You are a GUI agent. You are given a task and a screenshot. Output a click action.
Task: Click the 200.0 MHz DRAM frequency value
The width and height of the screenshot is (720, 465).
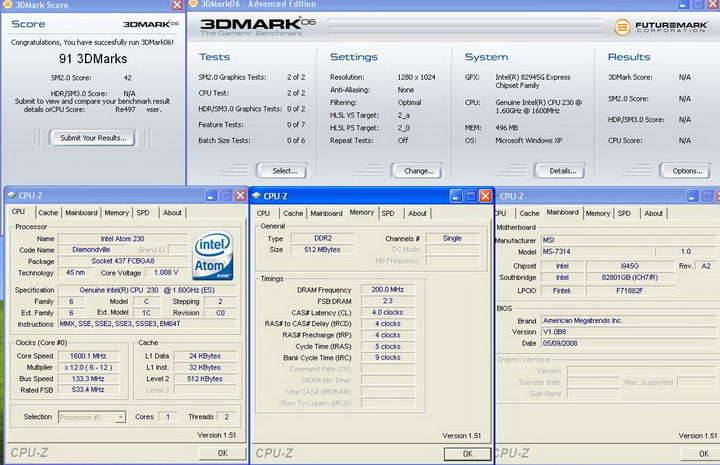(388, 290)
